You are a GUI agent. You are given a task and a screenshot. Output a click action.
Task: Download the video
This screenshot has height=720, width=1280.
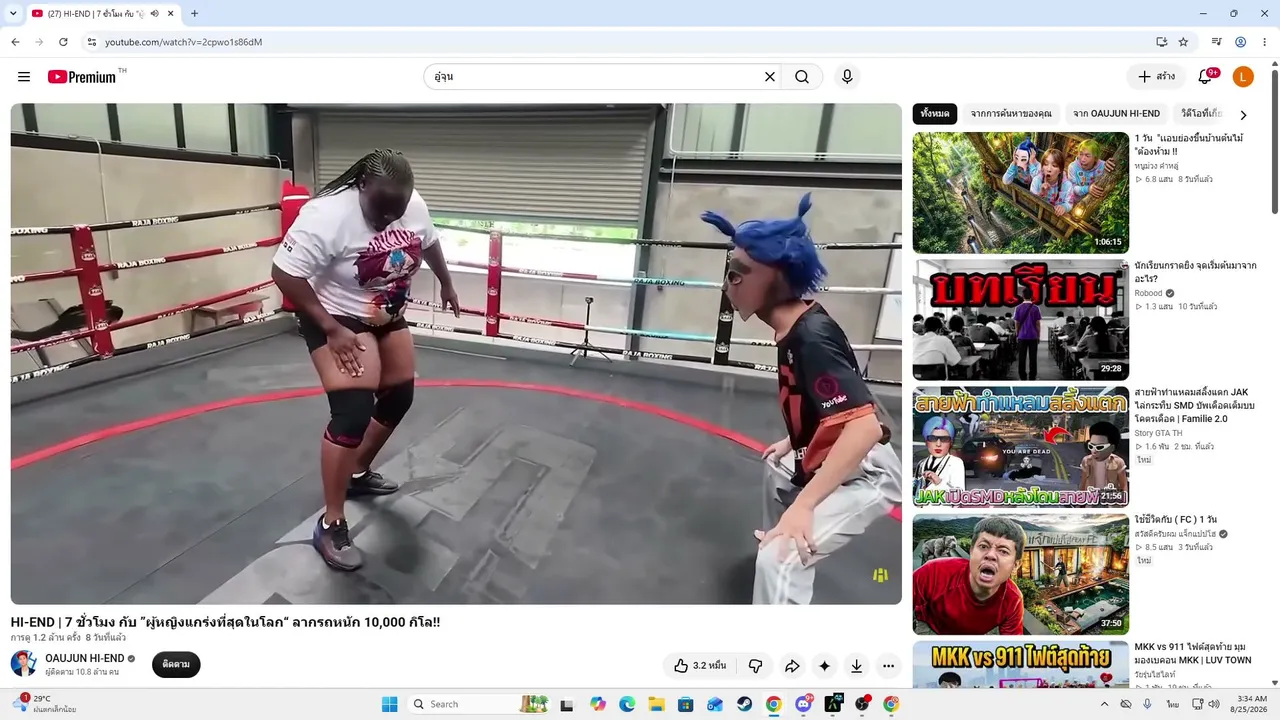tap(857, 666)
